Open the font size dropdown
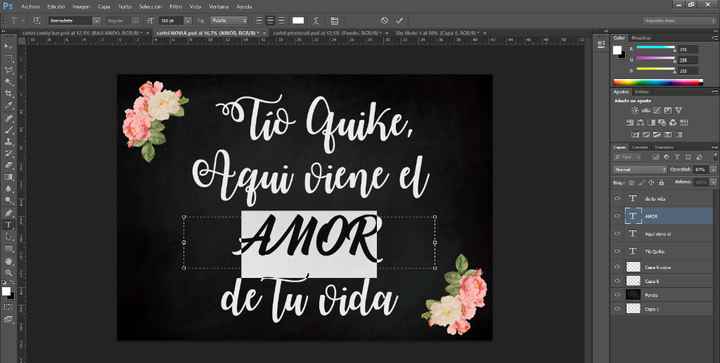Image resolution: width=720 pixels, height=363 pixels. click(188, 21)
